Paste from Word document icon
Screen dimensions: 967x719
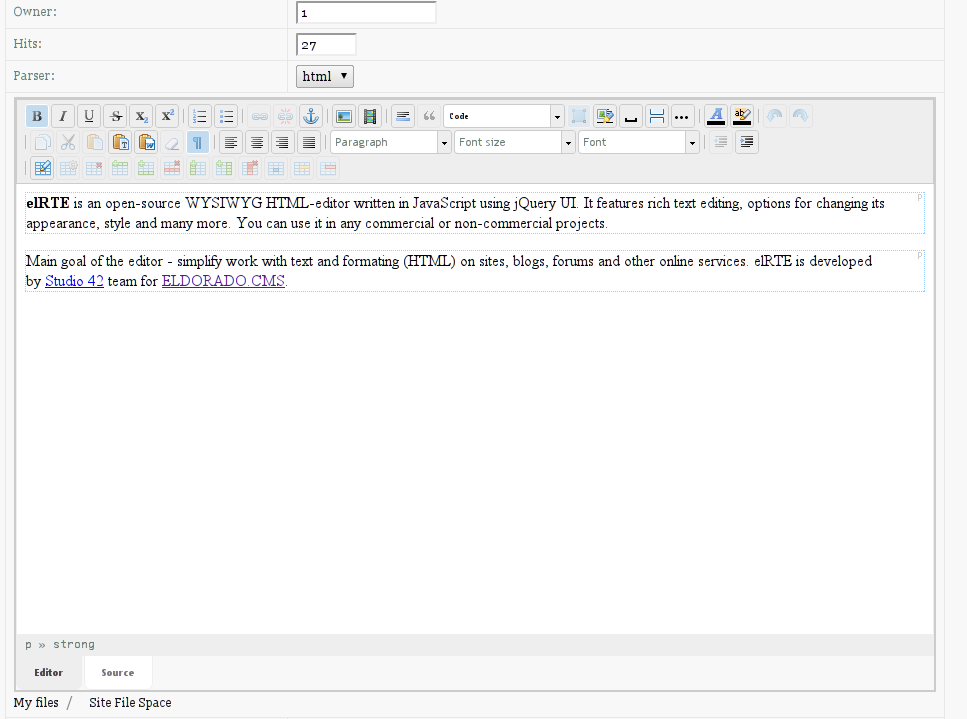pos(147,142)
